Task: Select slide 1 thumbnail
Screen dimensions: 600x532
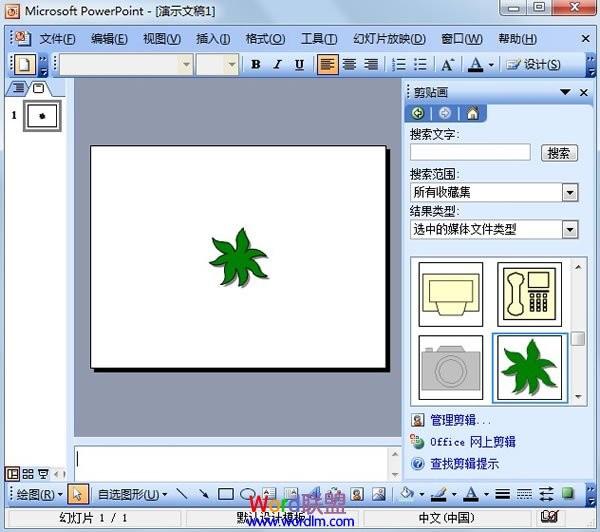Action: (x=42, y=116)
